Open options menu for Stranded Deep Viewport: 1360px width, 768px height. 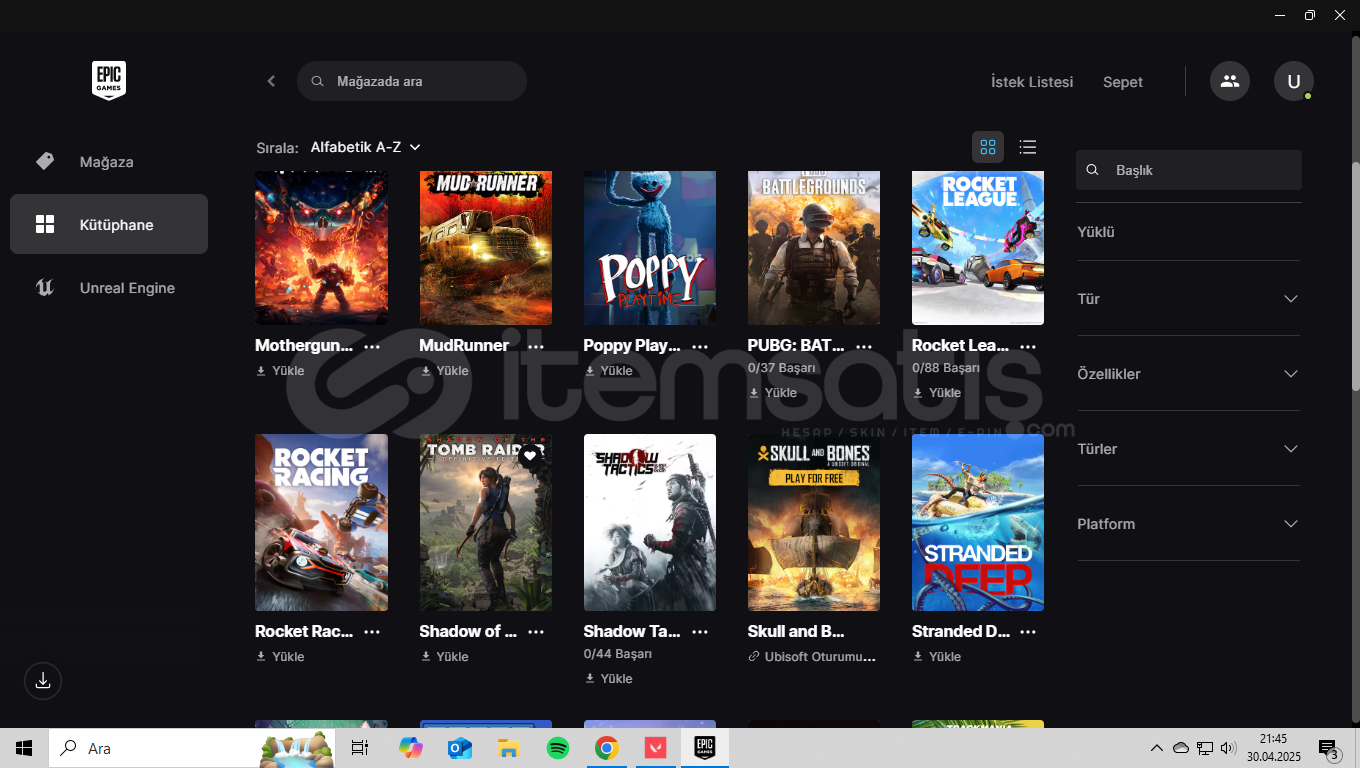pos(1028,632)
